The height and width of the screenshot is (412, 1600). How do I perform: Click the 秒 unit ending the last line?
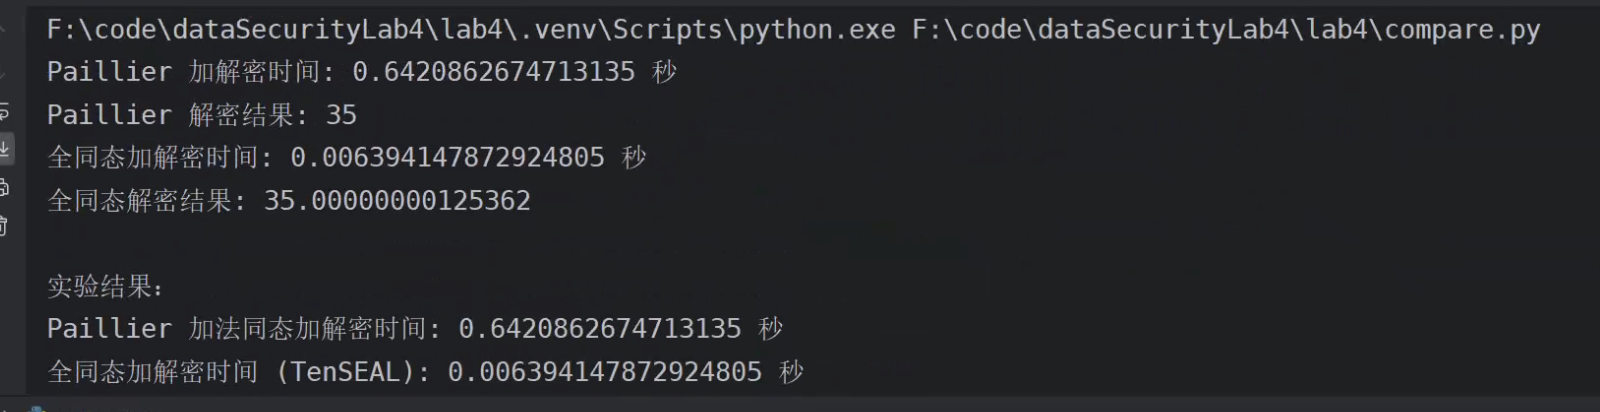(791, 372)
